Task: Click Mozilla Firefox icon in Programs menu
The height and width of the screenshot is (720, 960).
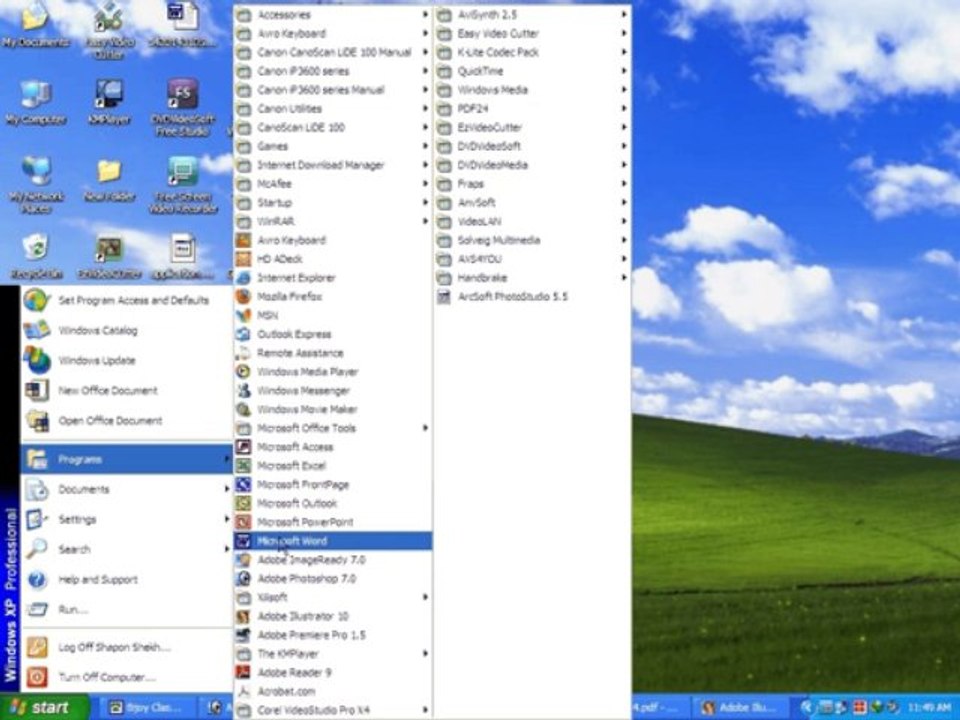Action: pyautogui.click(x=244, y=296)
